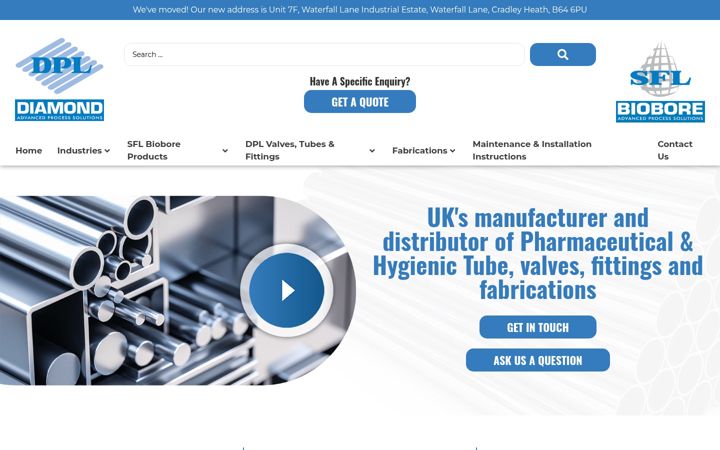Select the Fabrications menu label
Image resolution: width=720 pixels, height=450 pixels.
419,151
